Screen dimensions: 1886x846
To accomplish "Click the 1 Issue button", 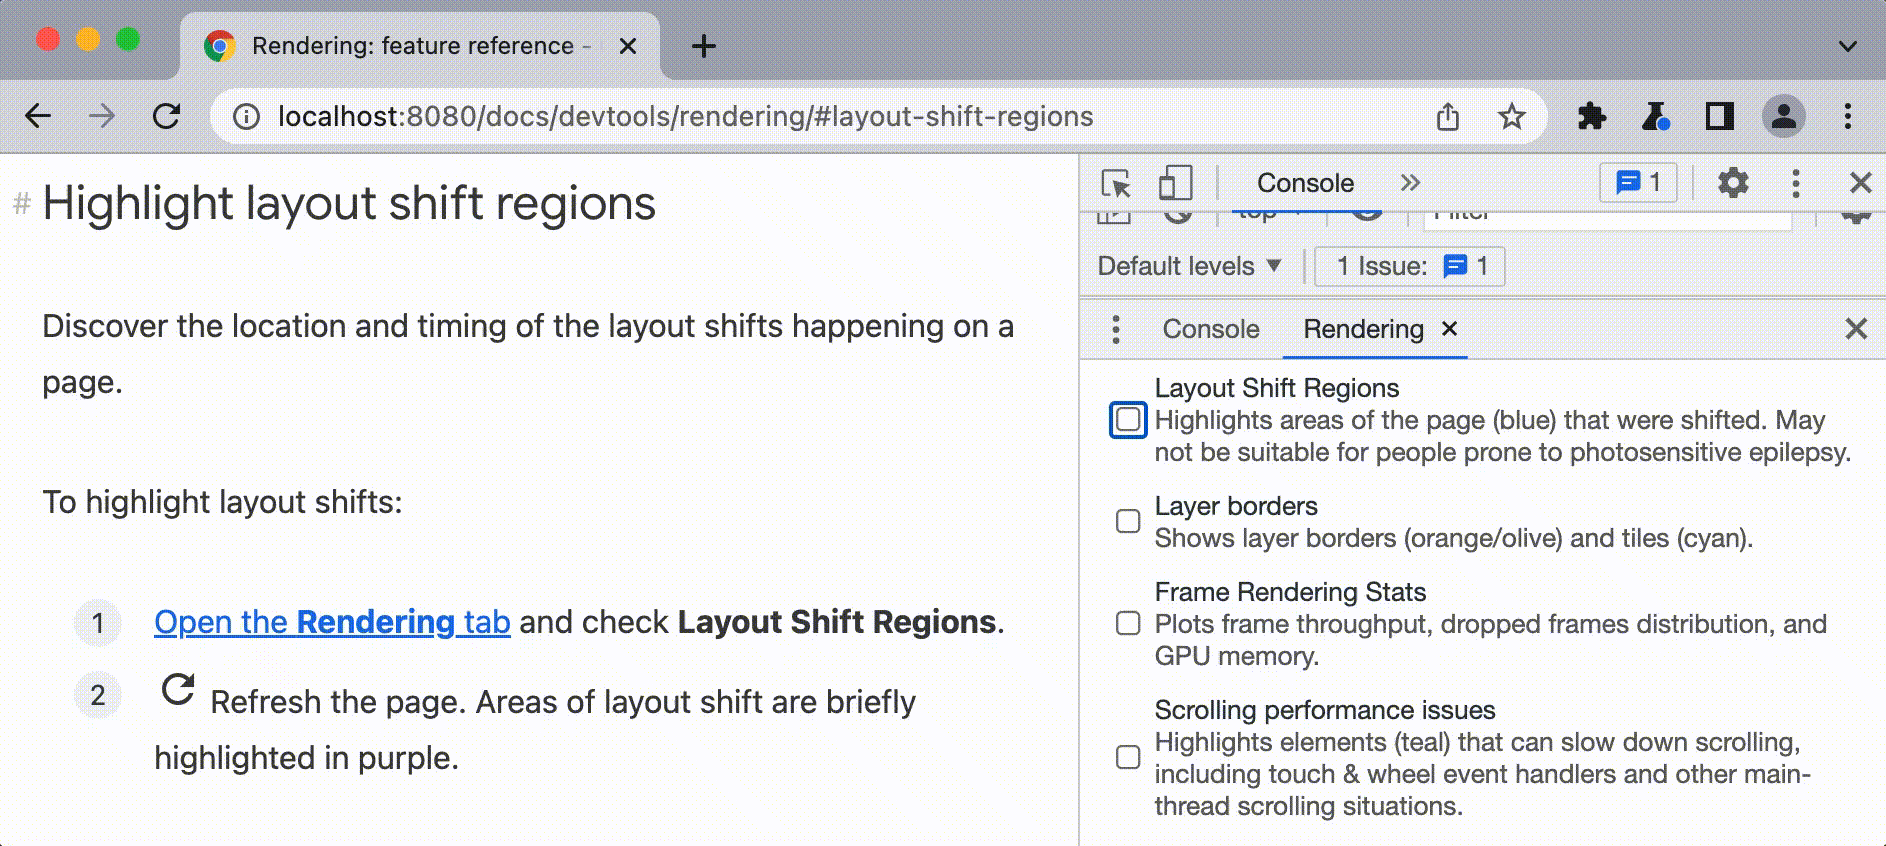I will click(1409, 266).
